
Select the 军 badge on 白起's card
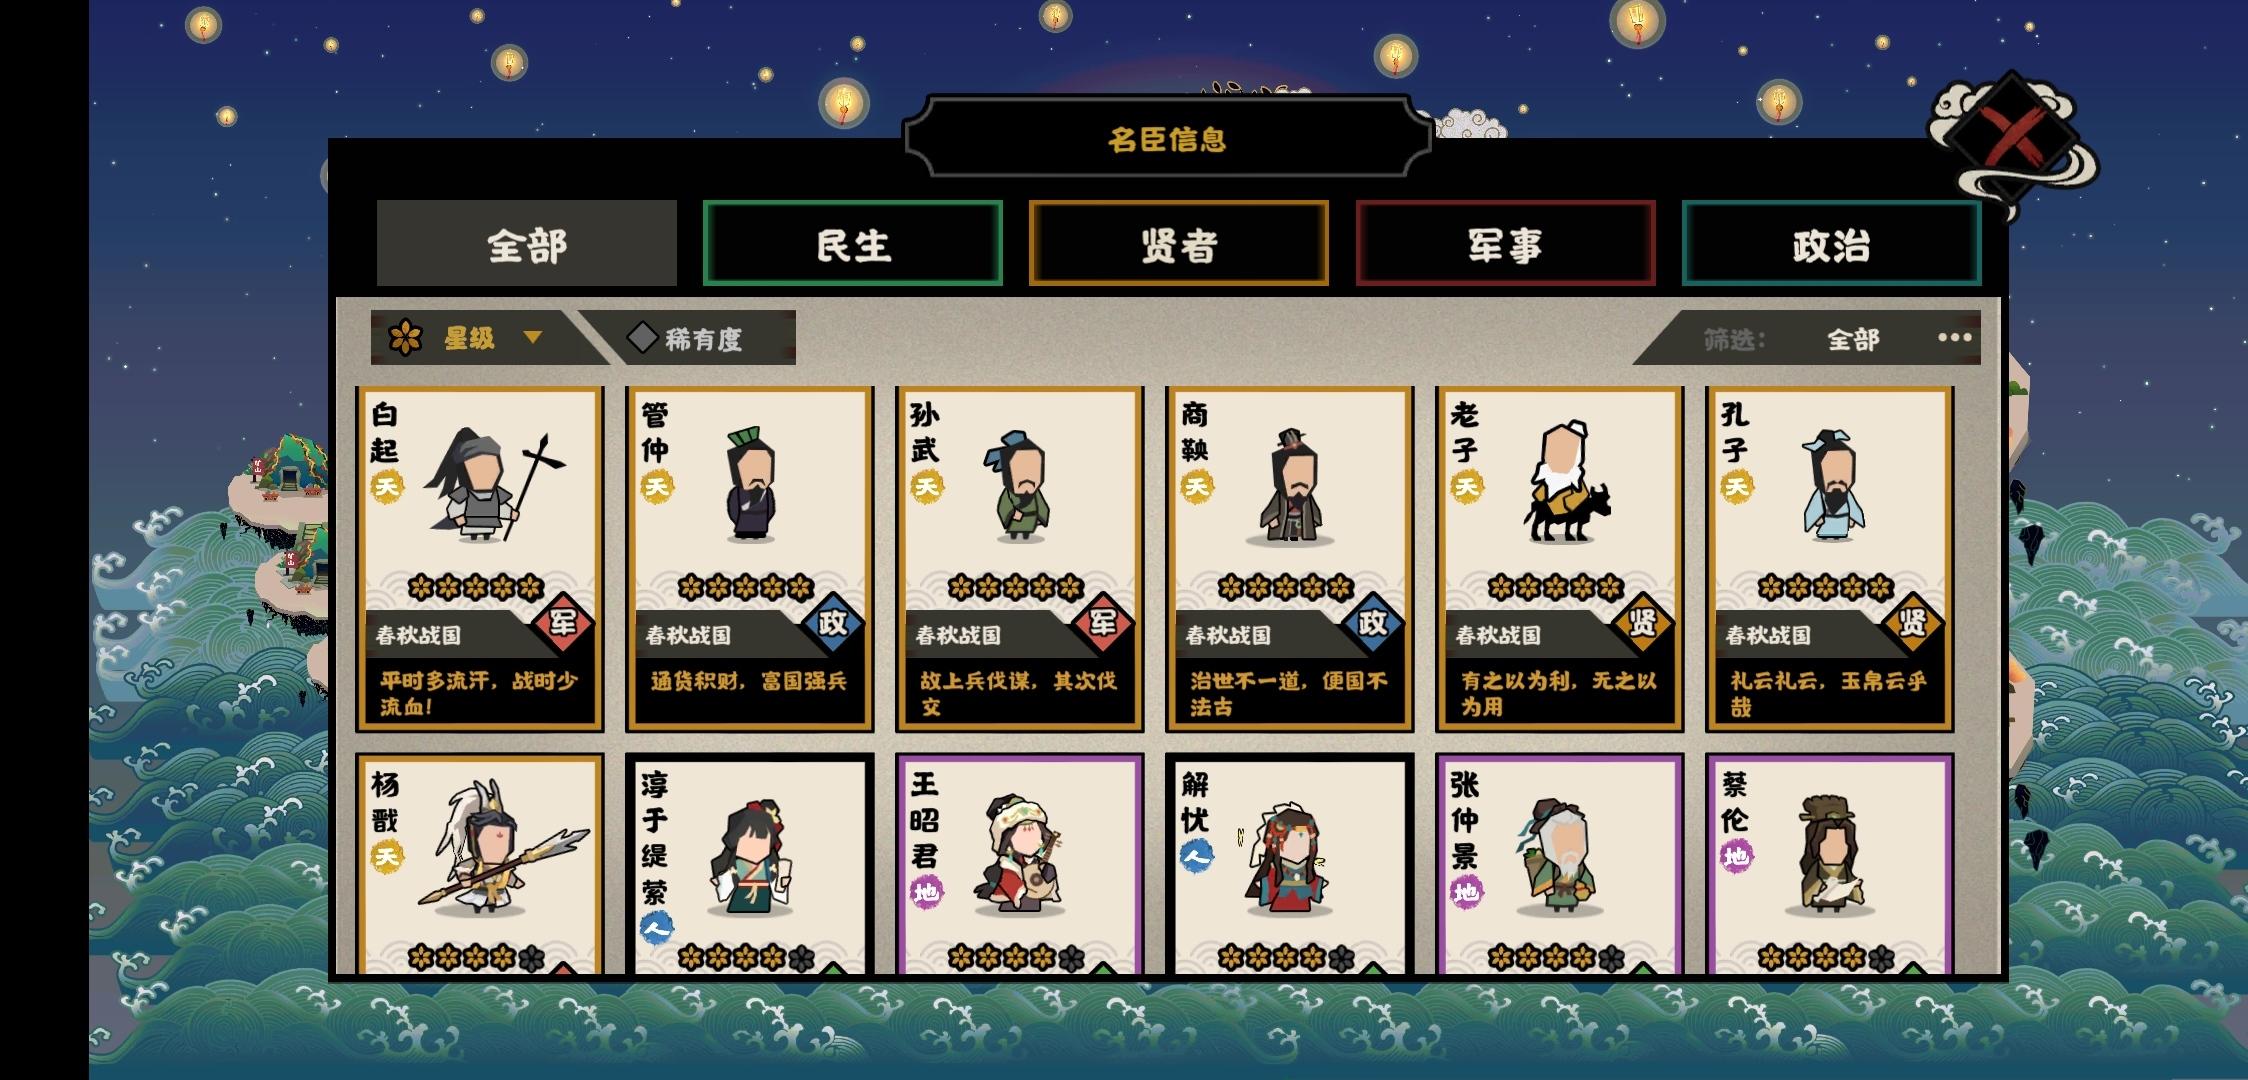(x=563, y=623)
